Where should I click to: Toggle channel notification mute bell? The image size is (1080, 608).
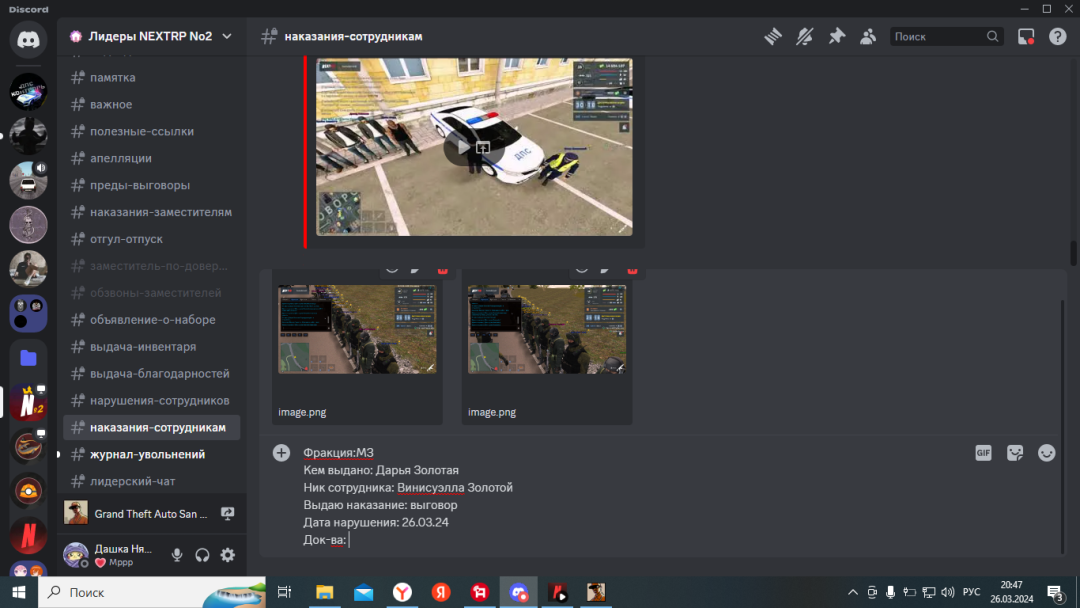(804, 36)
